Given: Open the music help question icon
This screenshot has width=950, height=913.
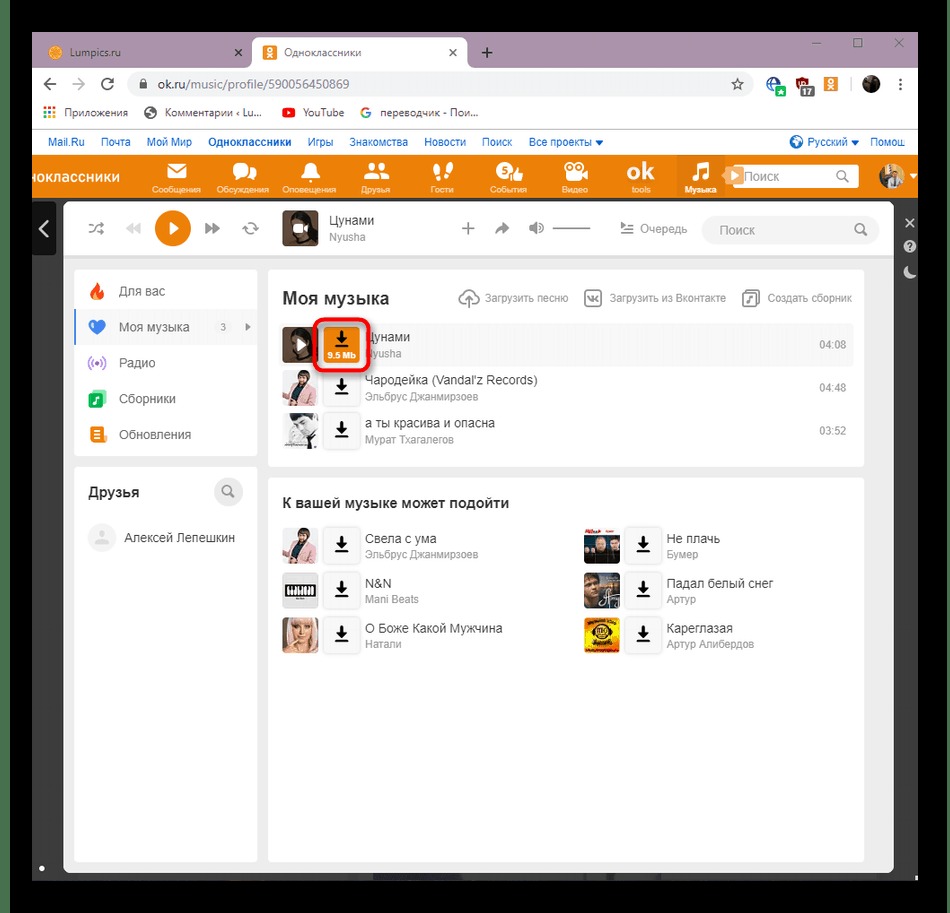Looking at the screenshot, I should click(909, 247).
